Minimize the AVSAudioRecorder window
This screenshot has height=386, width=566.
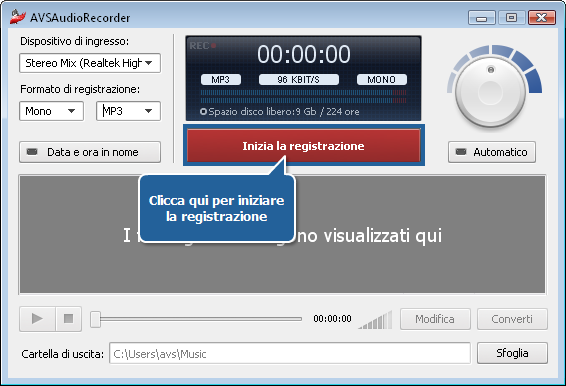click(x=482, y=17)
